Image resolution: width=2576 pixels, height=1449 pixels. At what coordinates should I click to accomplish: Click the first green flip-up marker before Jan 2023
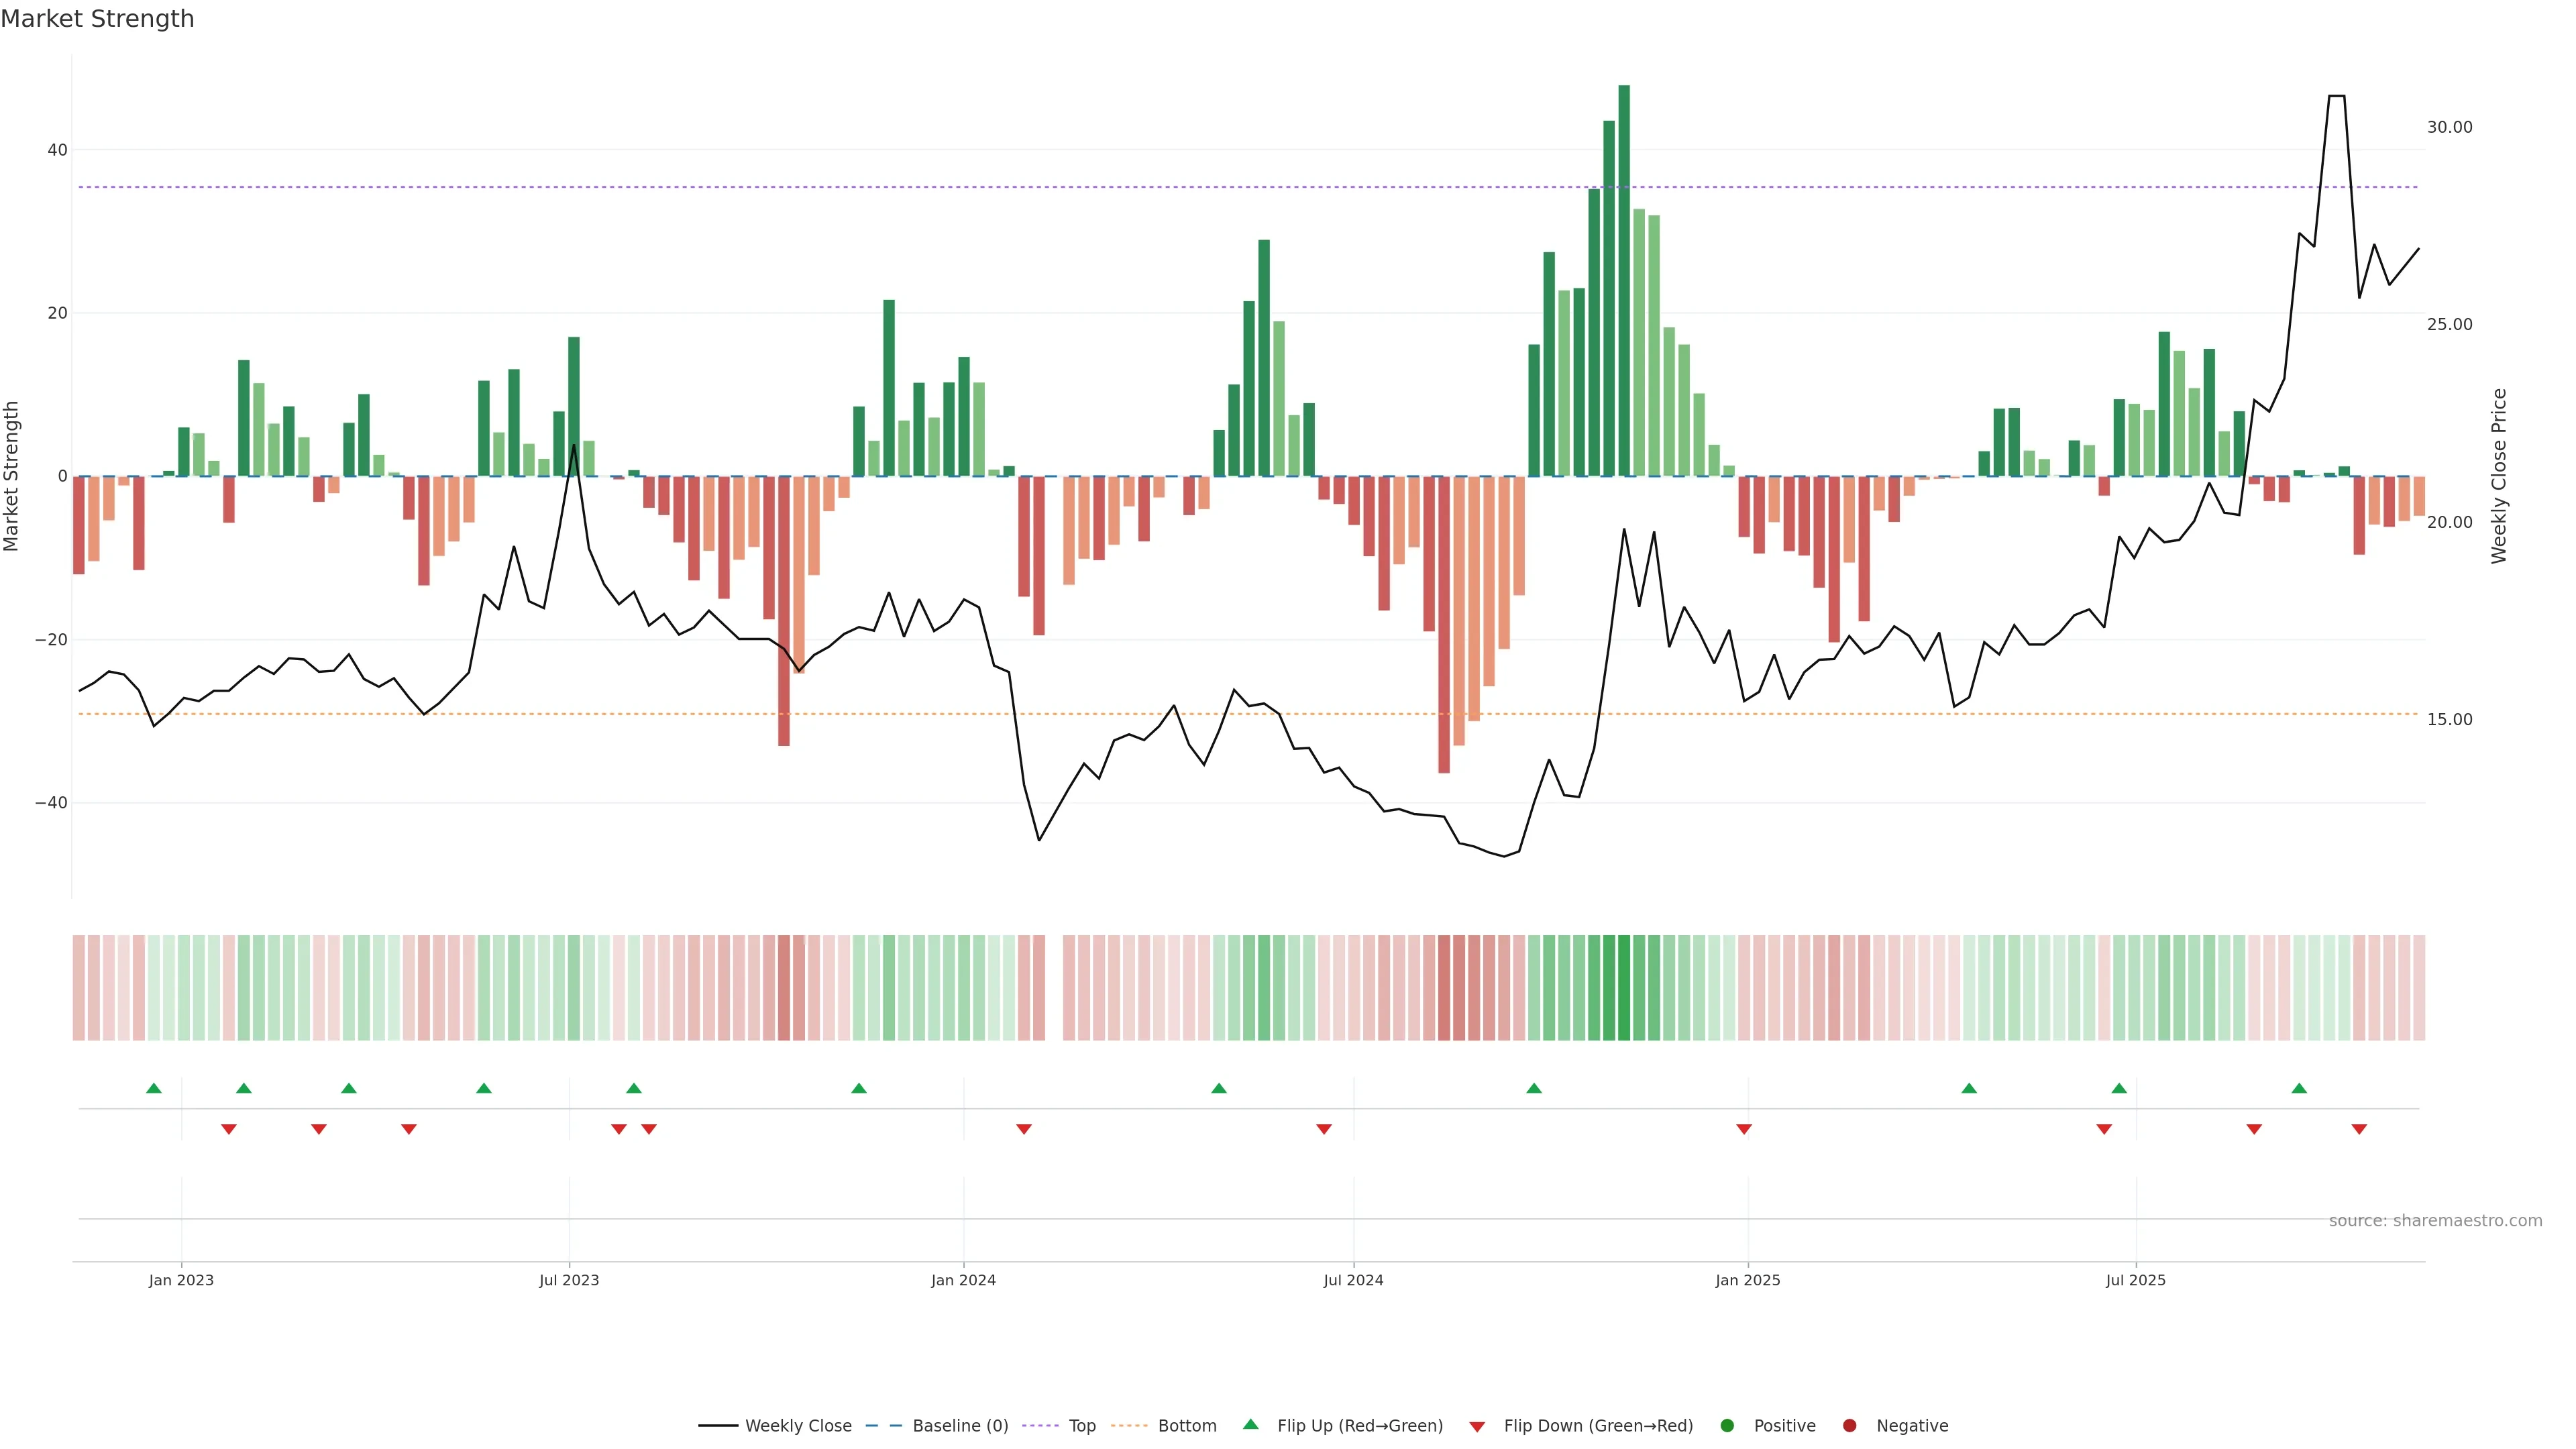click(x=153, y=1088)
